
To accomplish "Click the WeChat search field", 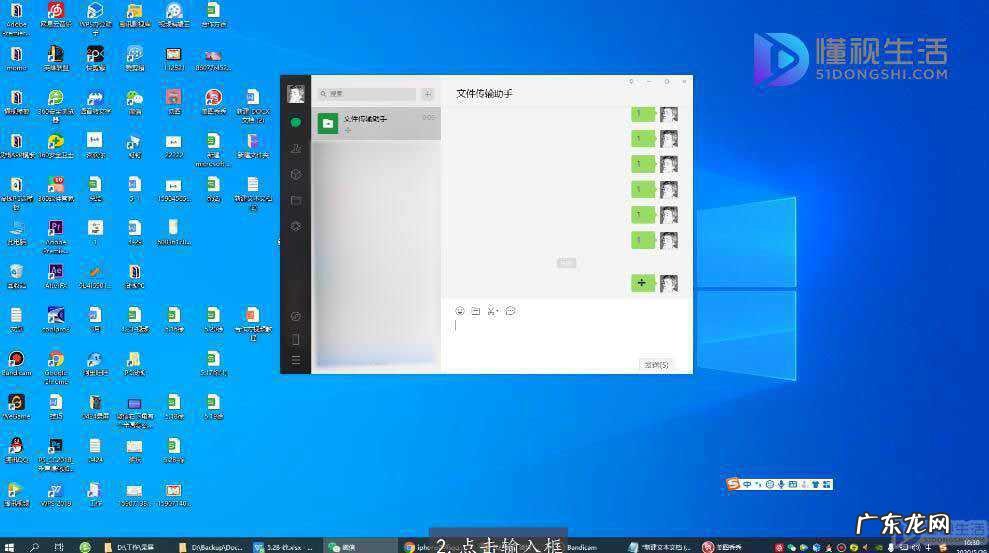I will pyautogui.click(x=368, y=94).
